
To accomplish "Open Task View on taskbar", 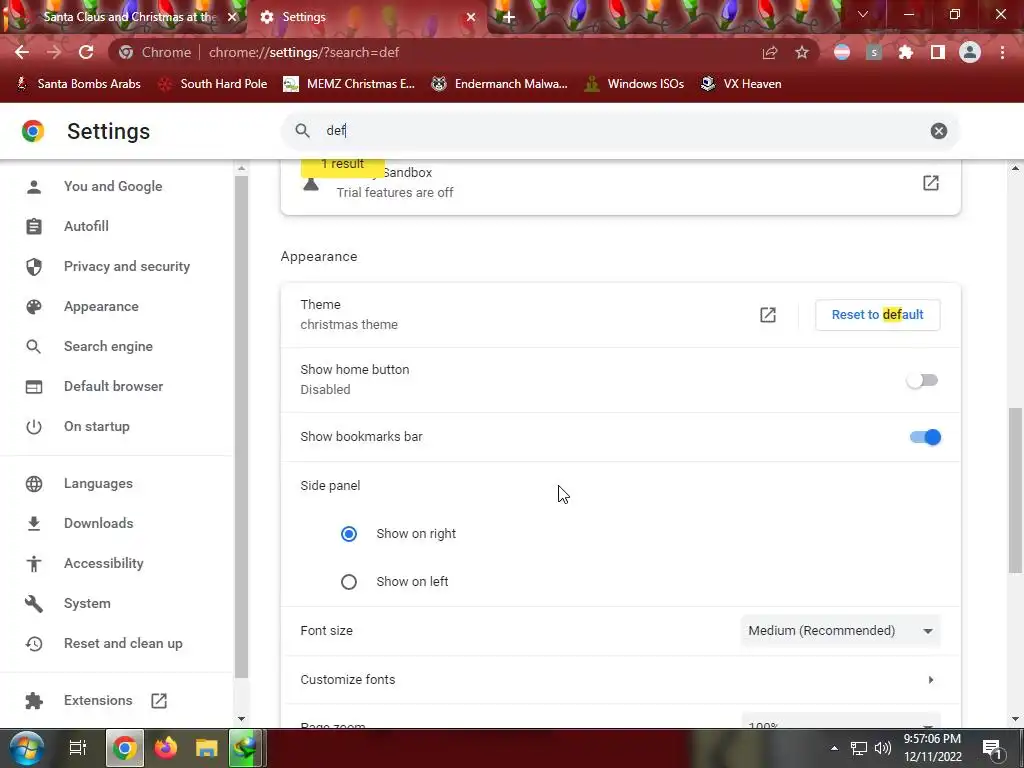I will 78,748.
